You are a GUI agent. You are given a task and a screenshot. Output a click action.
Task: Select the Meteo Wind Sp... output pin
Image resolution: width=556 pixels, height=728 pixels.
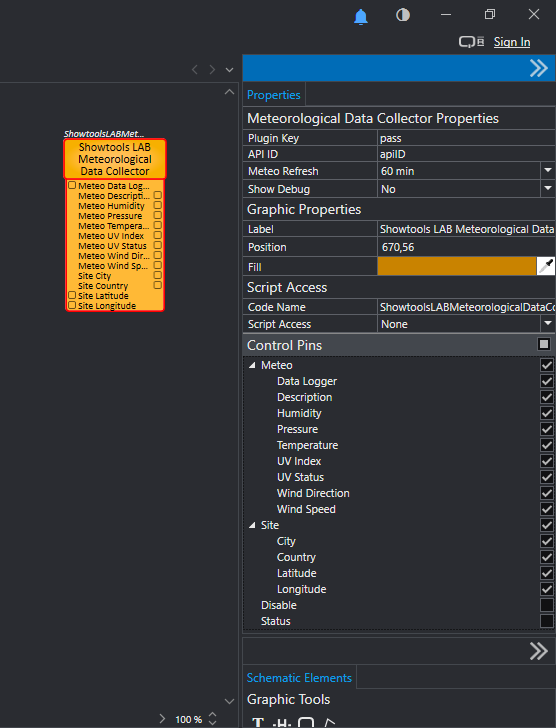158,265
